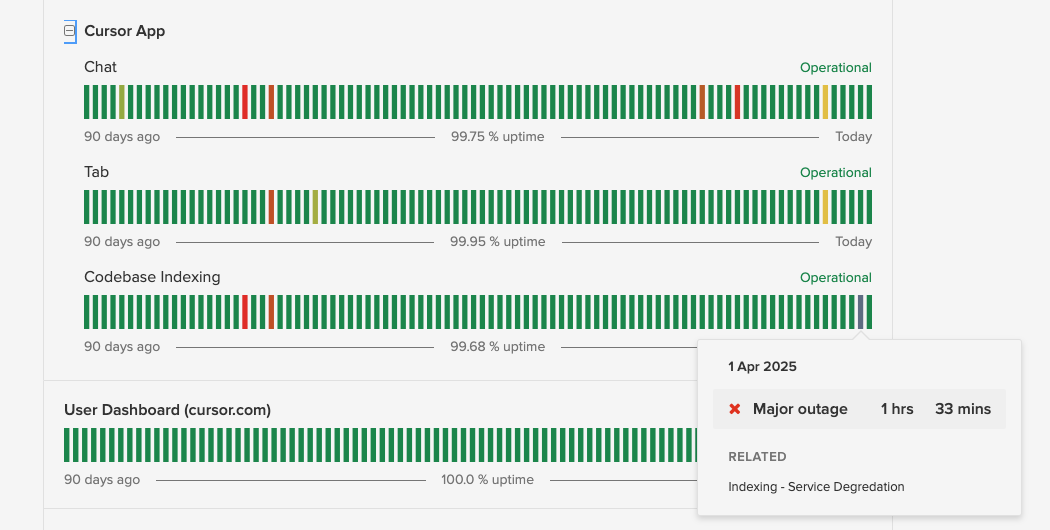Open the Indexing - Service Degredation incident link
The image size is (1050, 530).
[x=816, y=486]
